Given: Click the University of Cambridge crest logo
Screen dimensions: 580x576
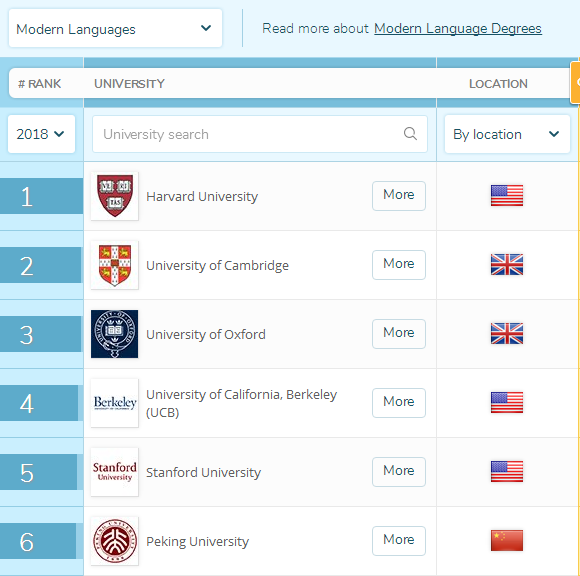Looking at the screenshot, I should [115, 265].
